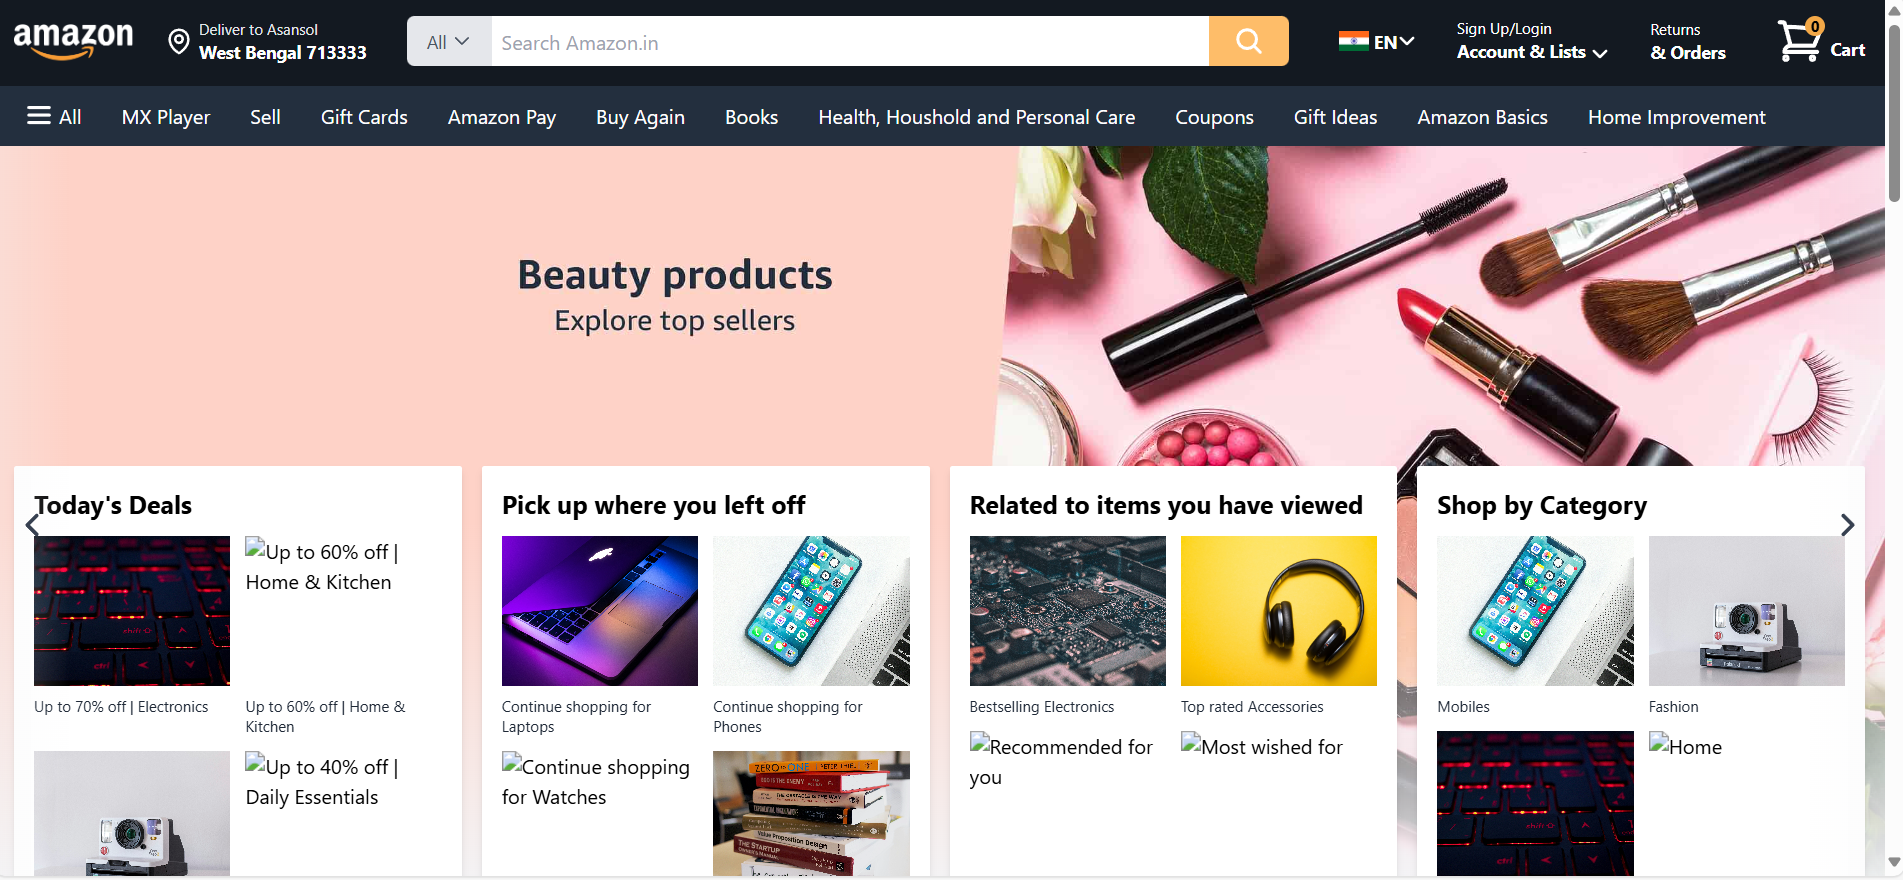Go to next carousel slide arrow
This screenshot has height=880, width=1903.
[1847, 525]
